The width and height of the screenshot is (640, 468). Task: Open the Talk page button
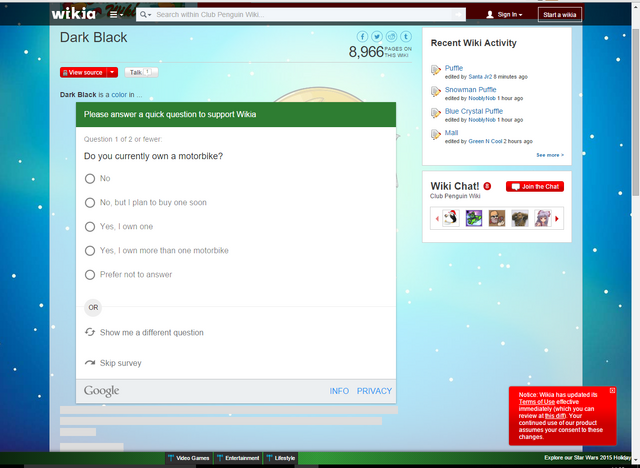[141, 73]
